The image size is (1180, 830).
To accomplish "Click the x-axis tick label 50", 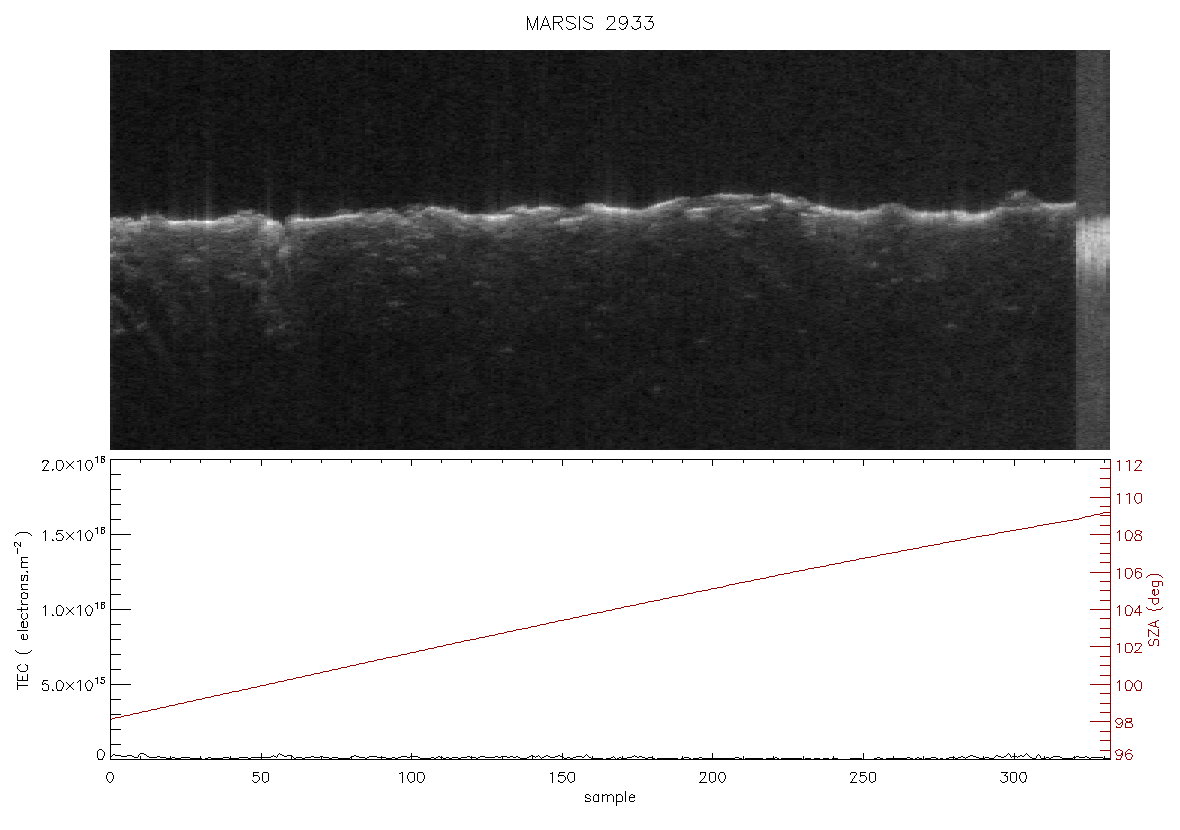I will [260, 777].
